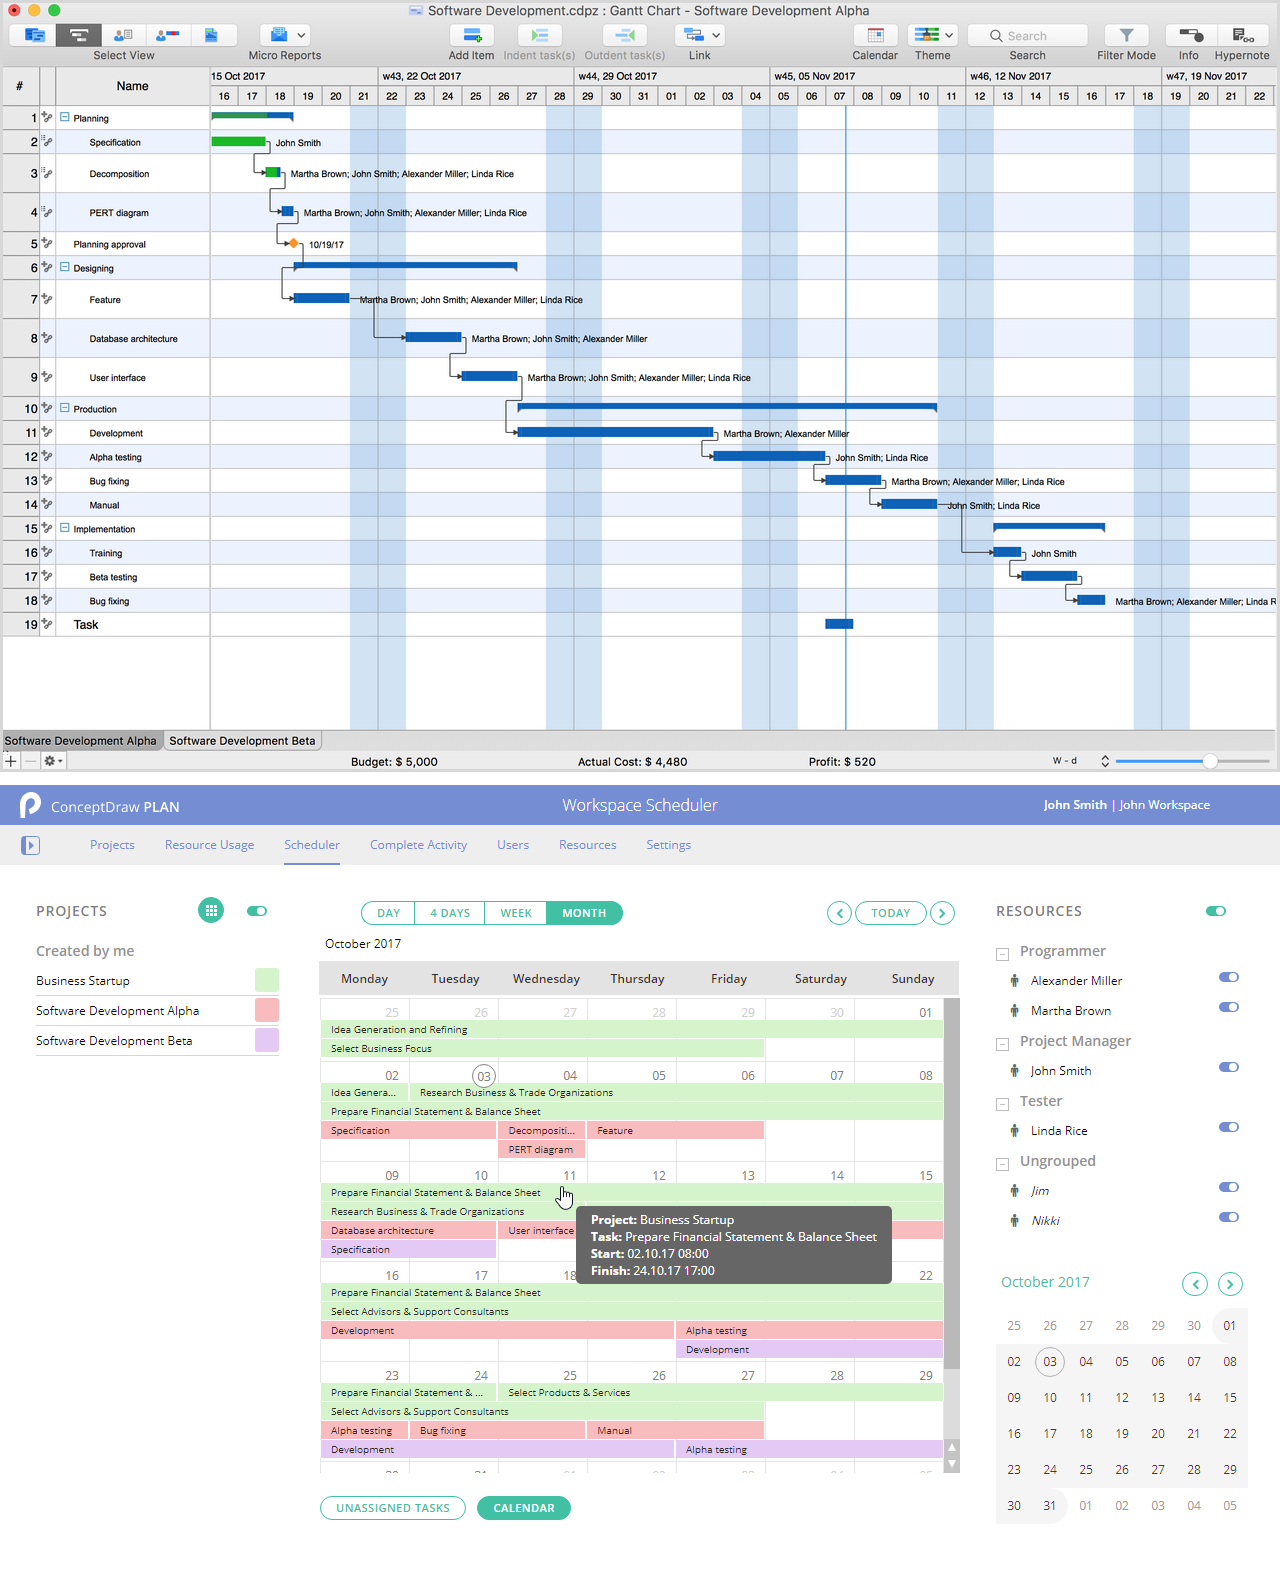Open the Users tab
The image size is (1280, 1588).
[513, 845]
